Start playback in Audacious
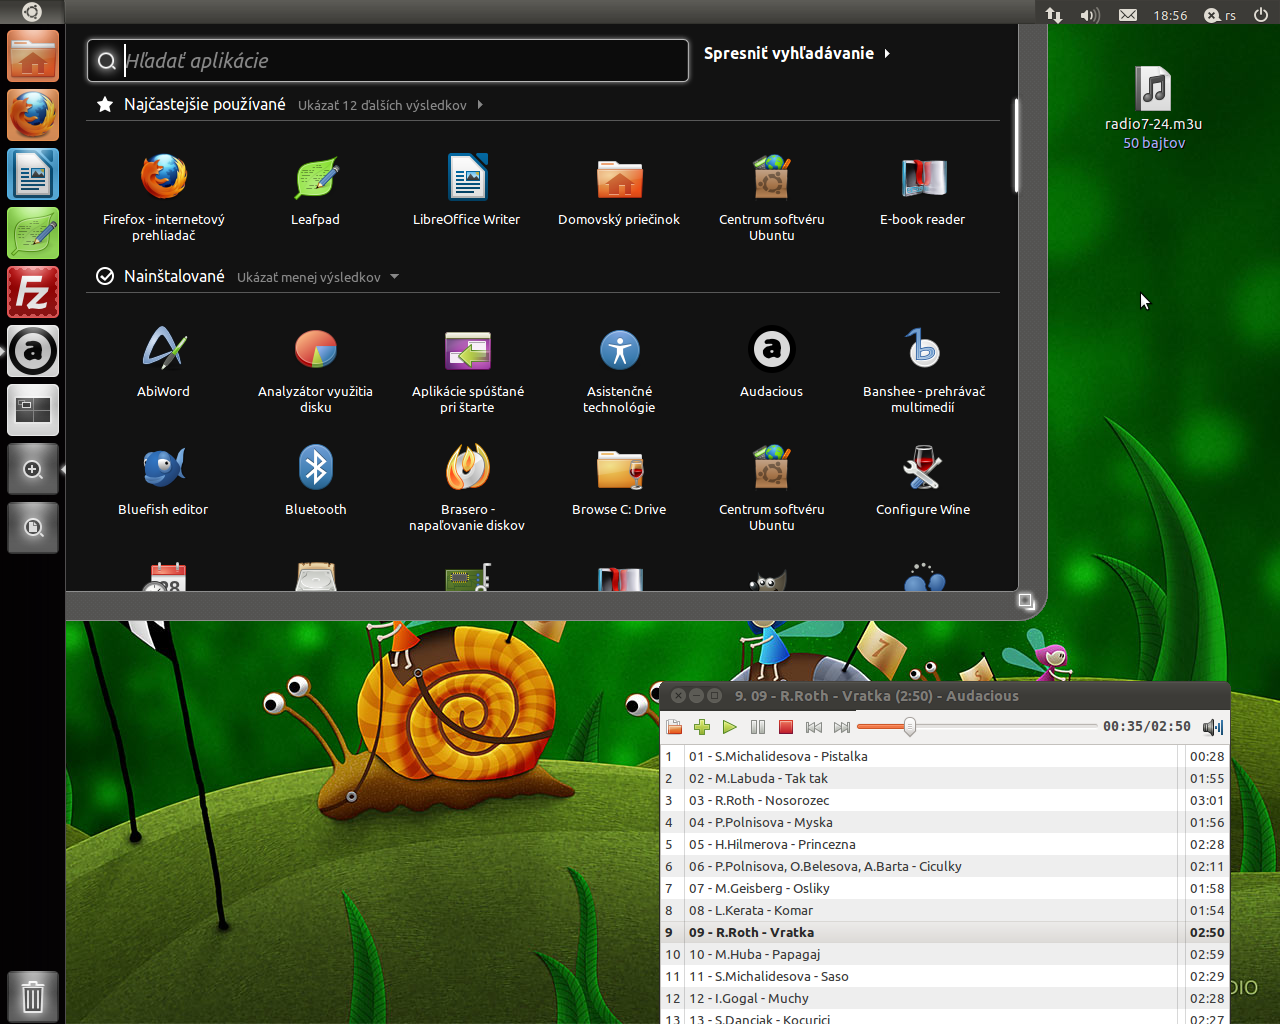 pos(730,727)
